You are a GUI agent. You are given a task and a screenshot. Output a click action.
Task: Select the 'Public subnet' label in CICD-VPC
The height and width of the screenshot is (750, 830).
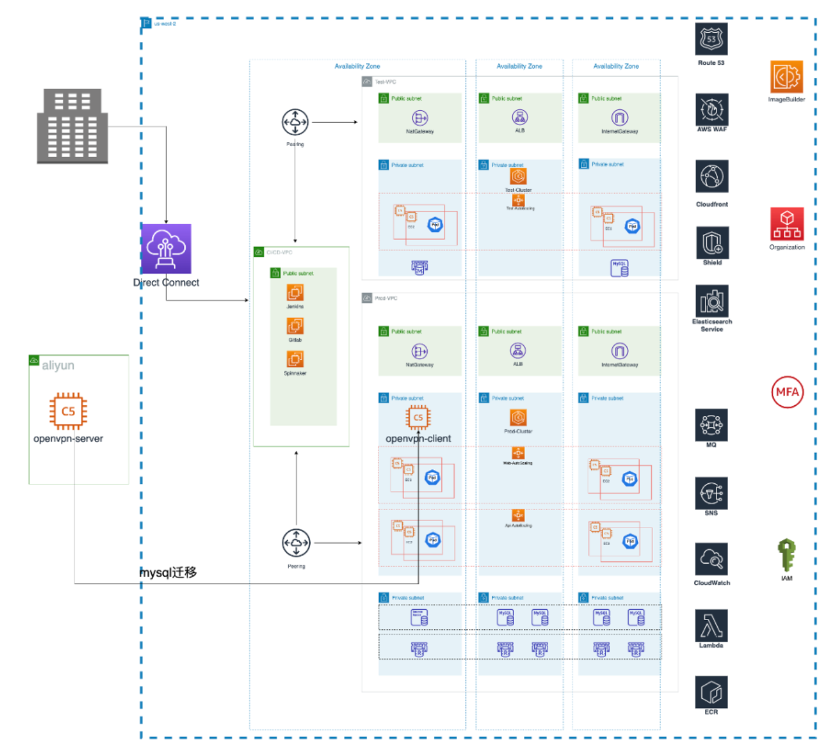coord(298,274)
